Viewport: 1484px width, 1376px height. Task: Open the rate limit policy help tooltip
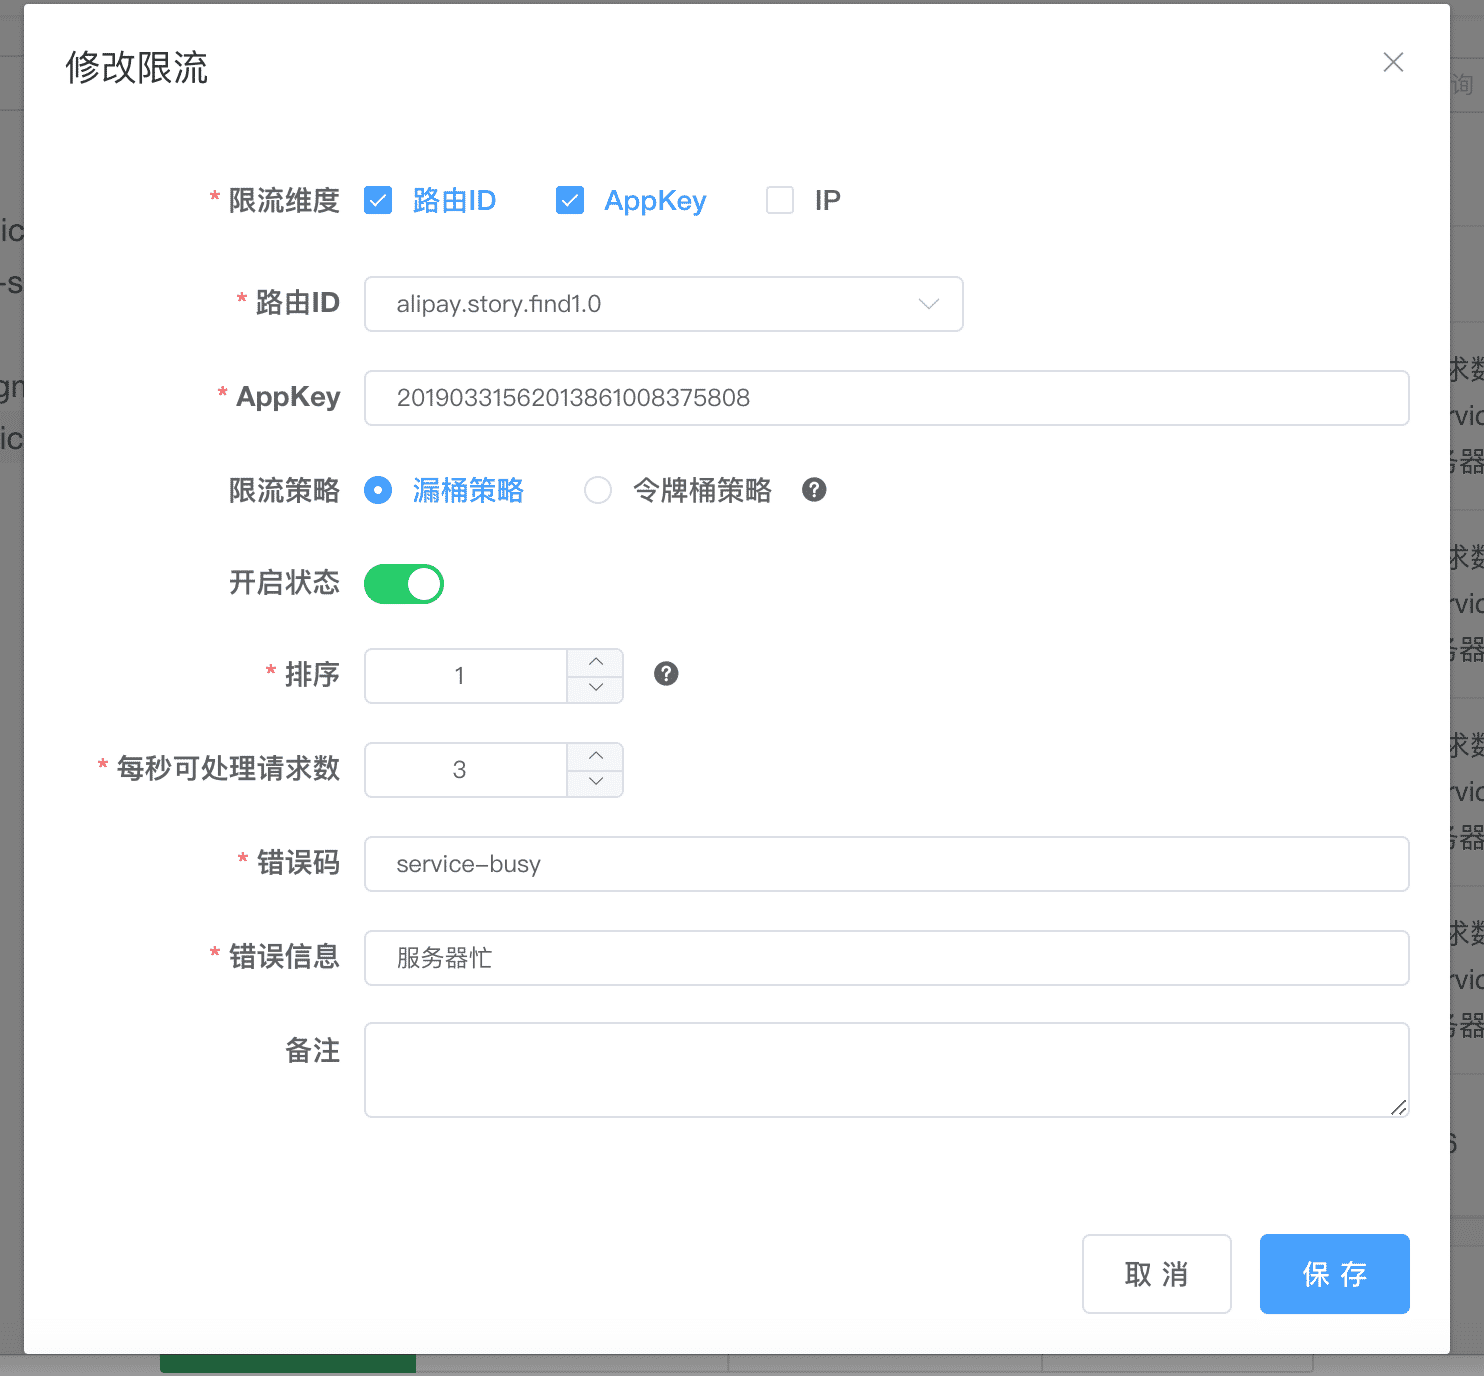click(814, 490)
